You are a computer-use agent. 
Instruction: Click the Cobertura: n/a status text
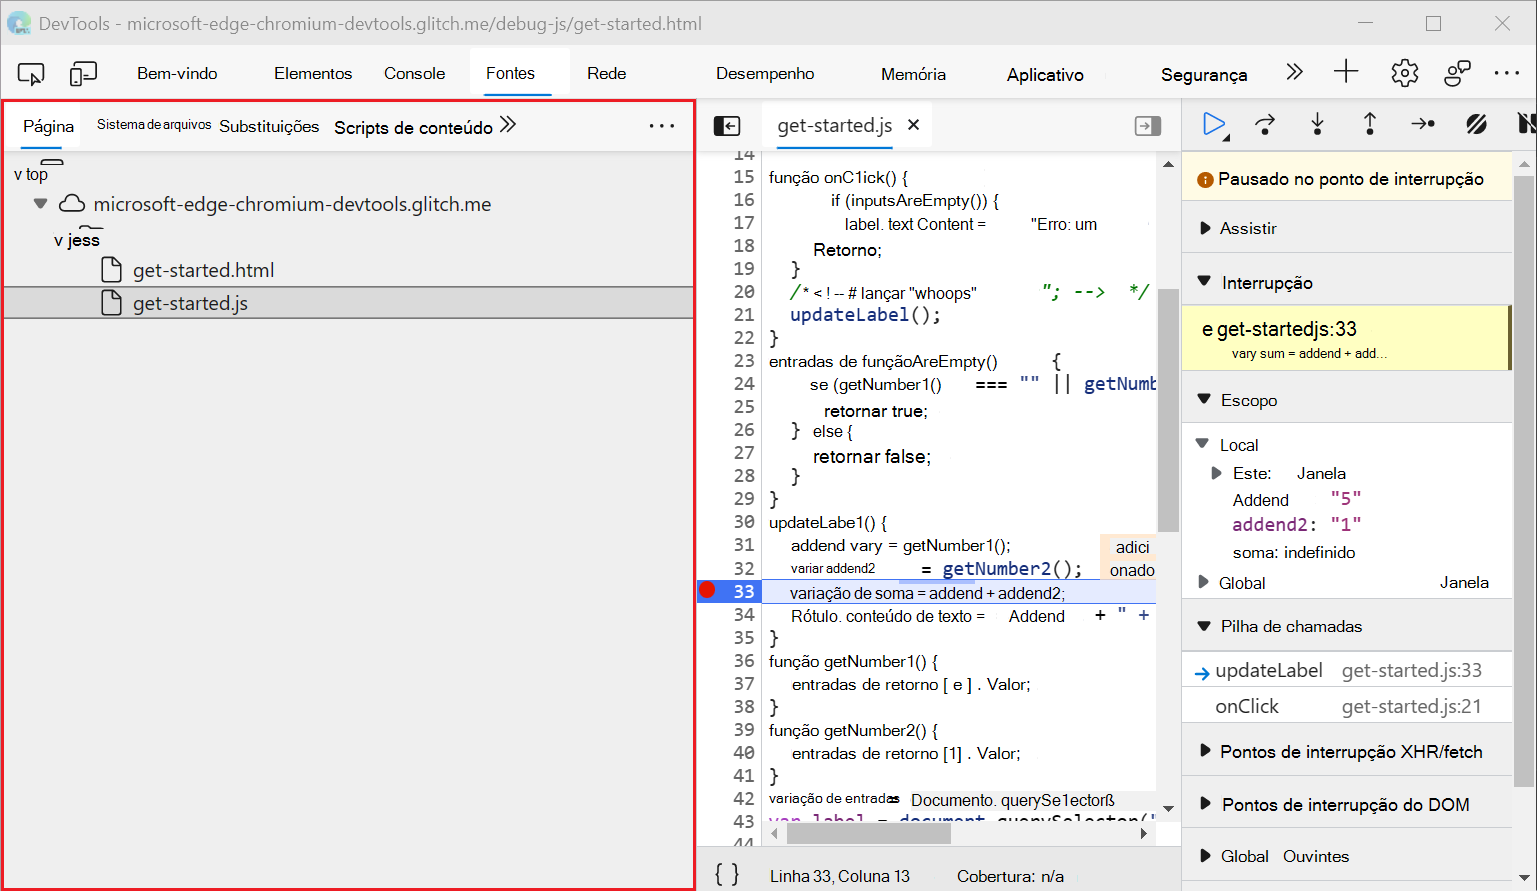(1010, 876)
